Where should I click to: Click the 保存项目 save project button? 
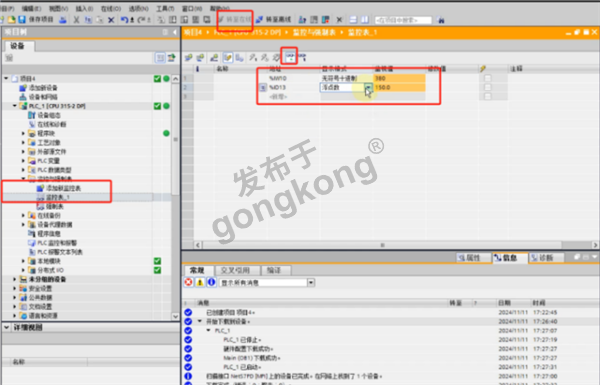(x=36, y=19)
